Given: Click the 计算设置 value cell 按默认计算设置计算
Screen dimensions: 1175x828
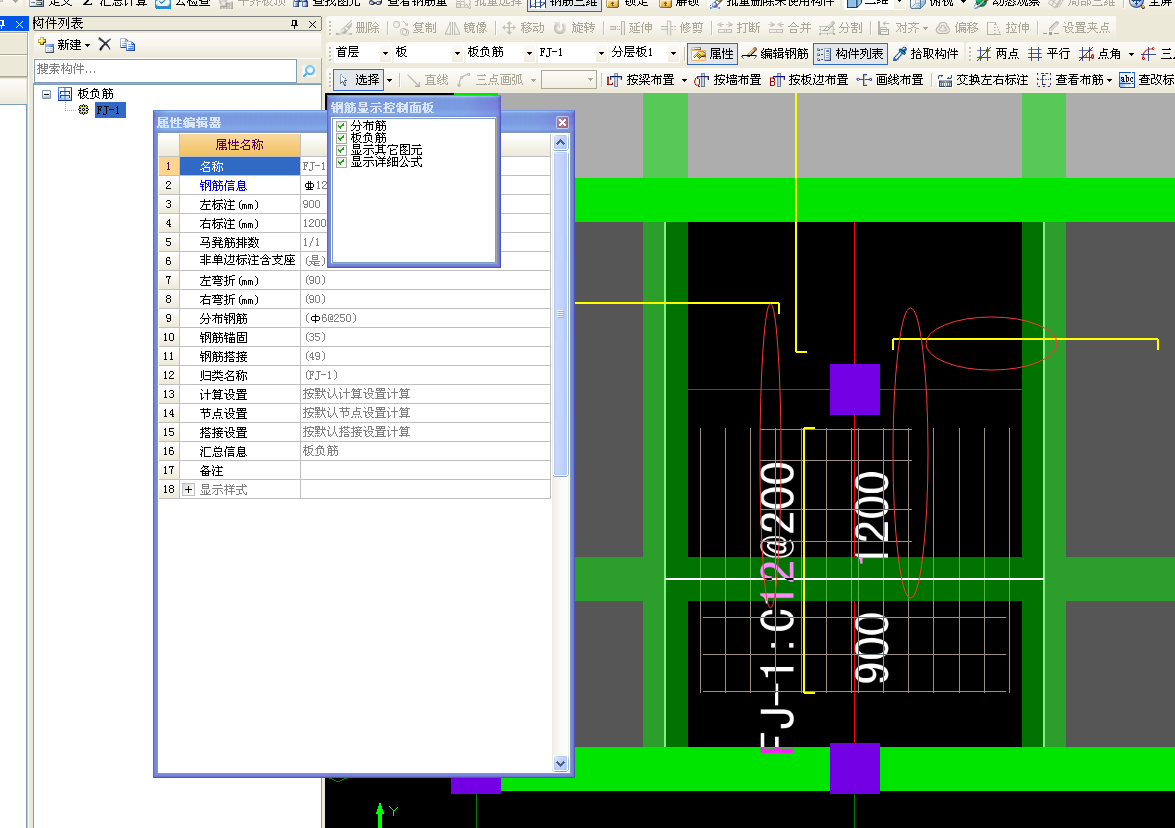Looking at the screenshot, I should point(425,393).
